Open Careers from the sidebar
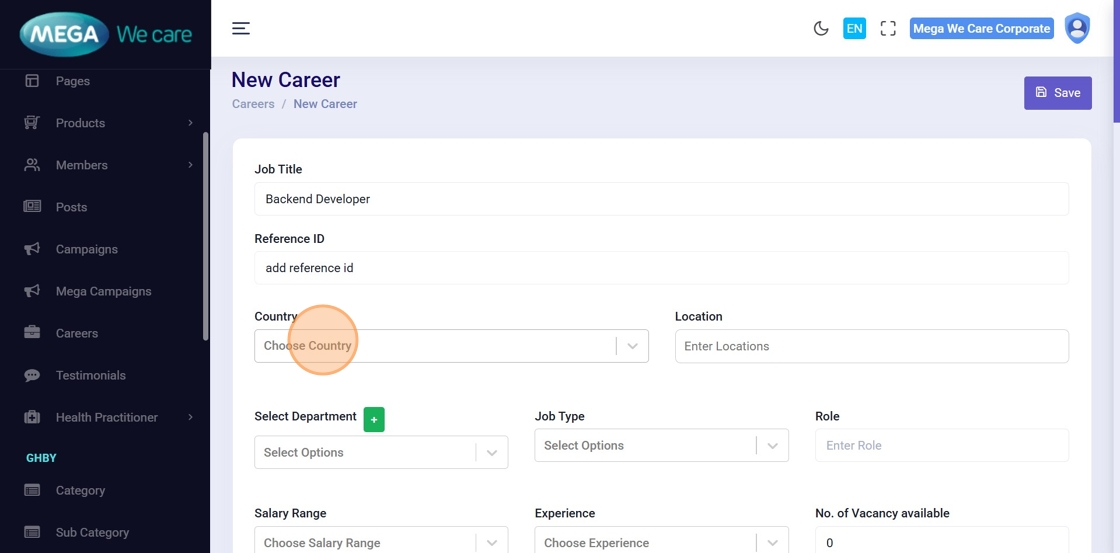Screen dimensions: 1120x553 point(77,333)
